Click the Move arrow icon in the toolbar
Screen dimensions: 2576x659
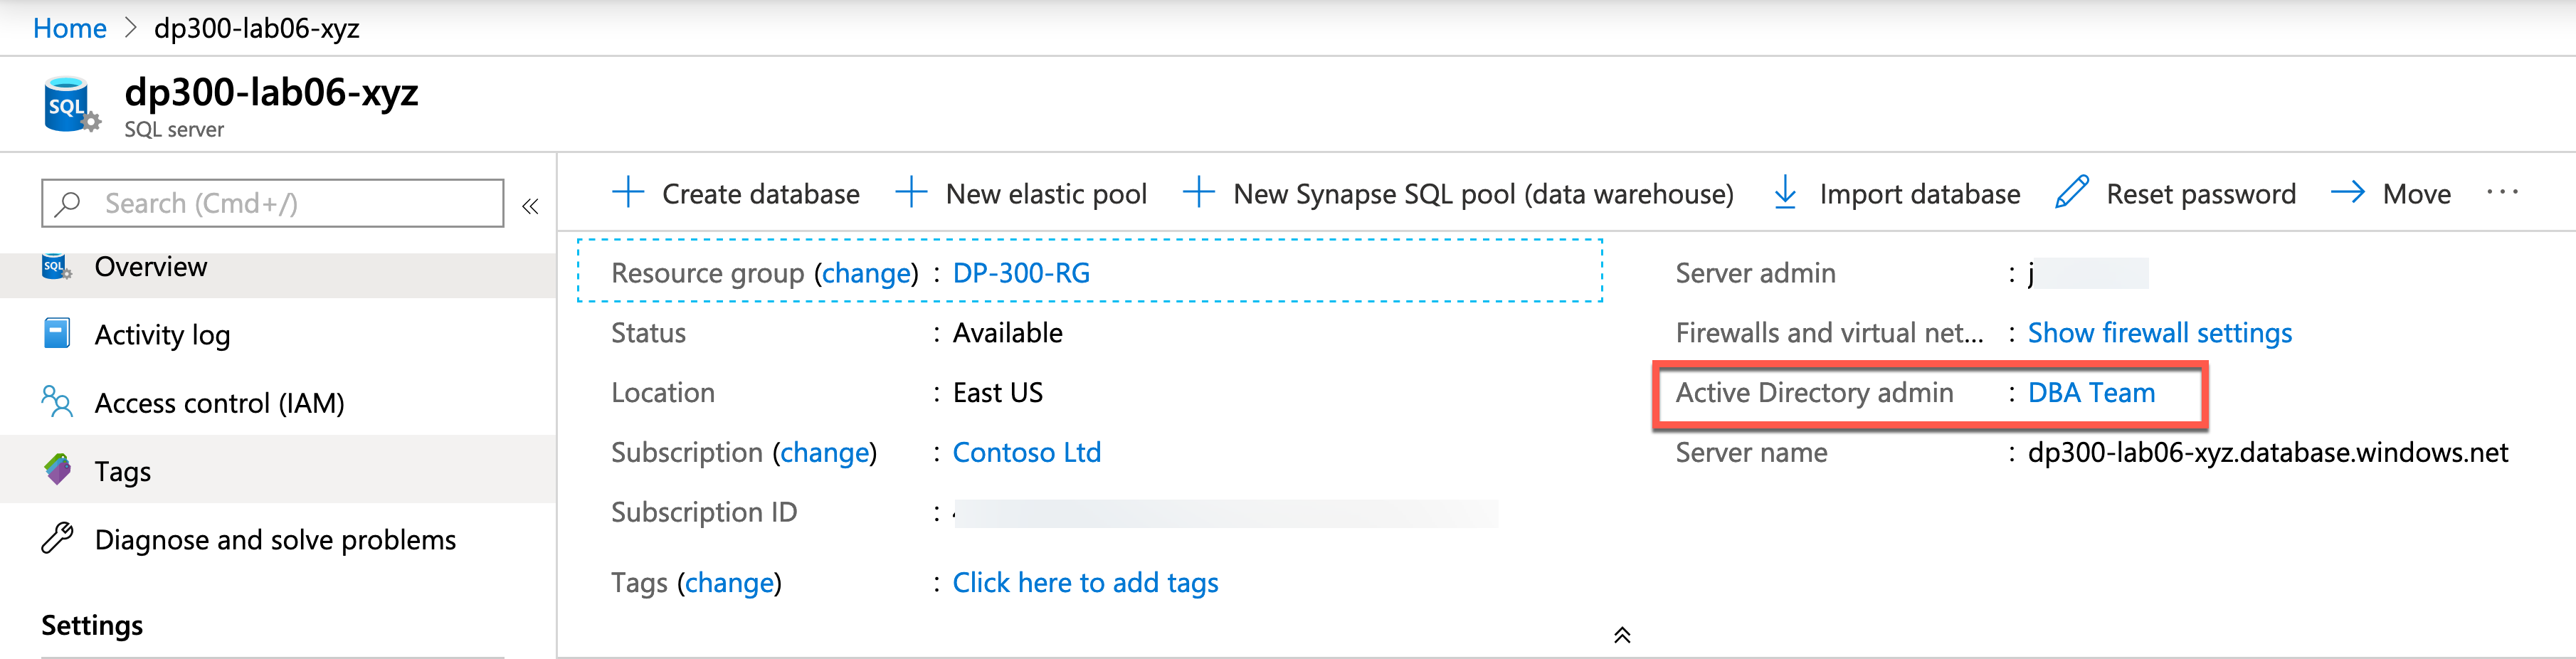2348,192
